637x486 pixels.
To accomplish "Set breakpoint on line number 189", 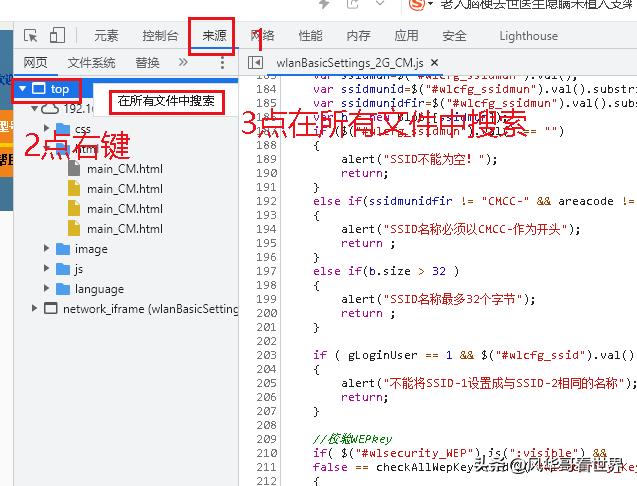I will 266,159.
